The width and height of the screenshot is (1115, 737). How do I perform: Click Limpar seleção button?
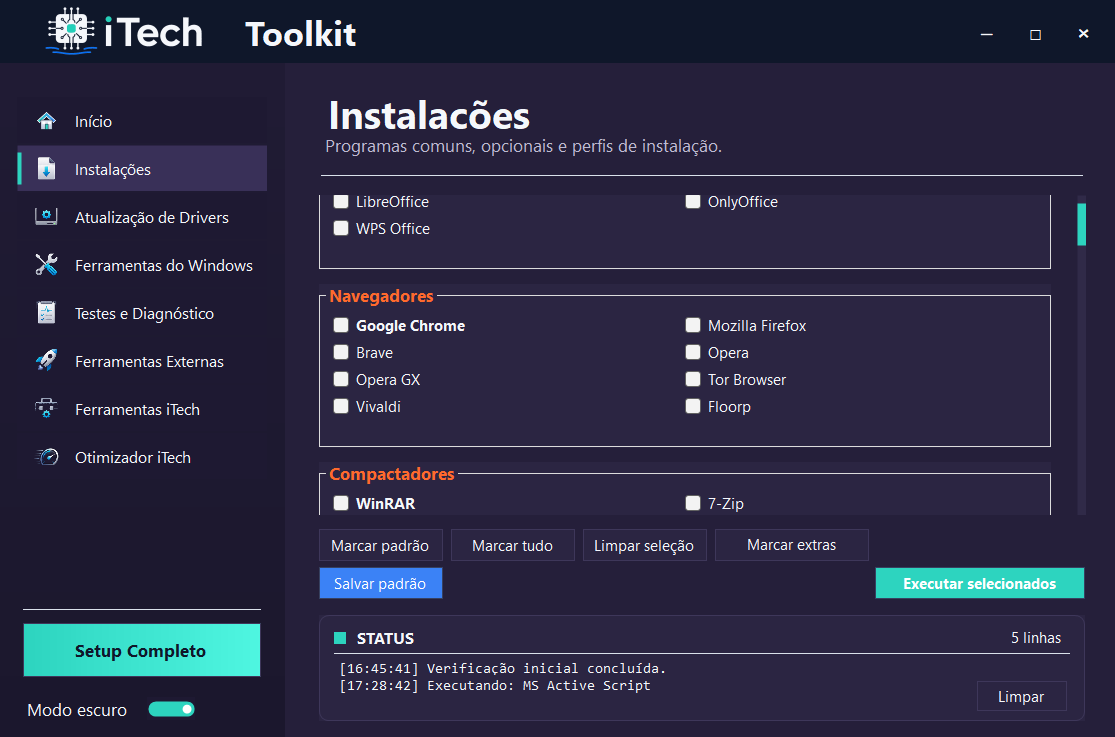[x=644, y=545]
